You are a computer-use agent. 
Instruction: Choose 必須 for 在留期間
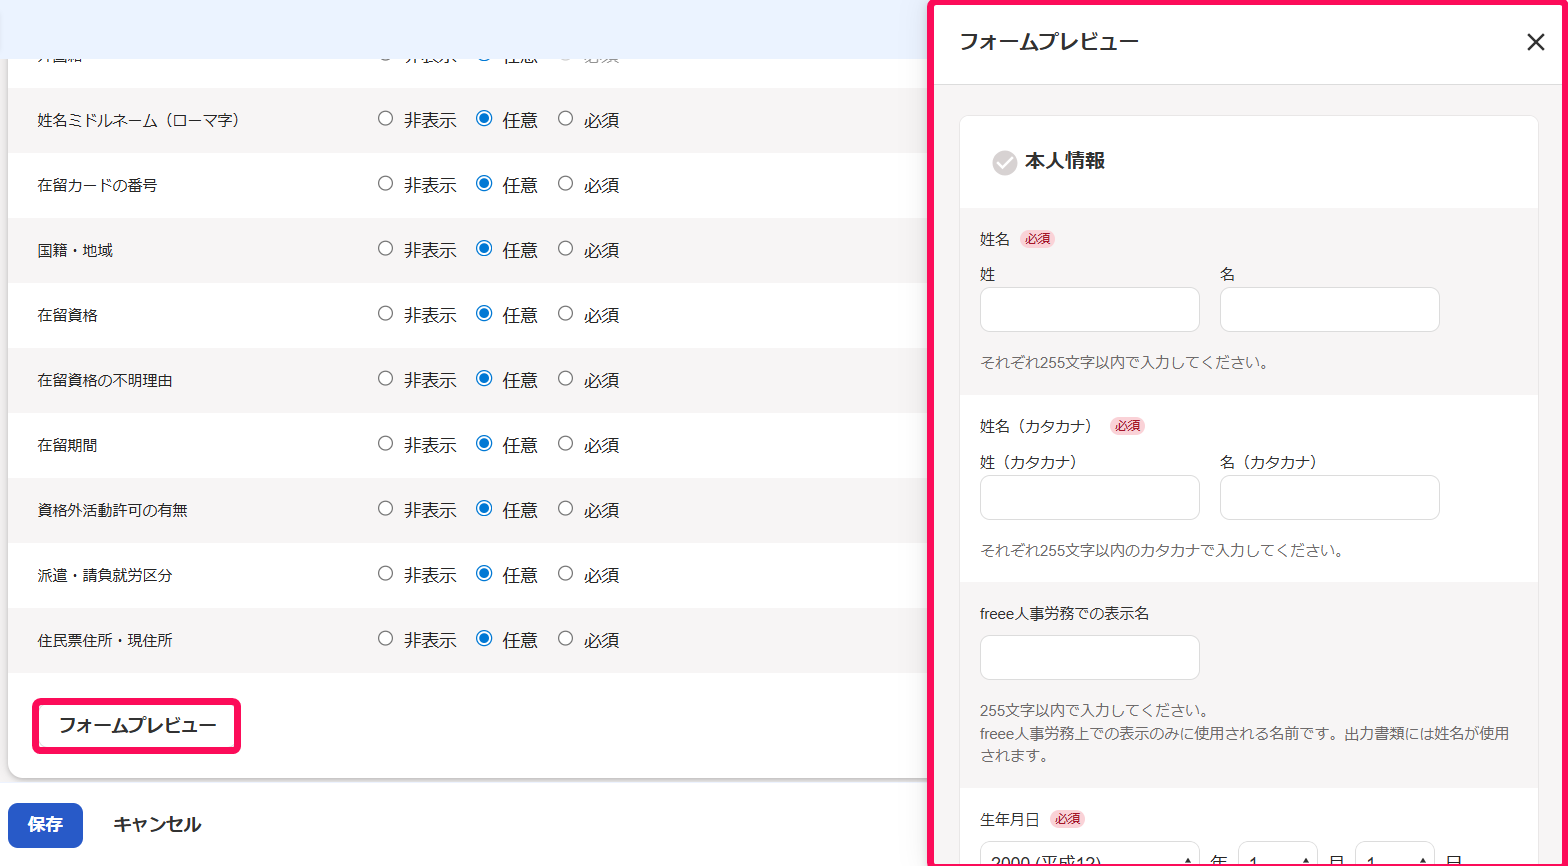566,444
